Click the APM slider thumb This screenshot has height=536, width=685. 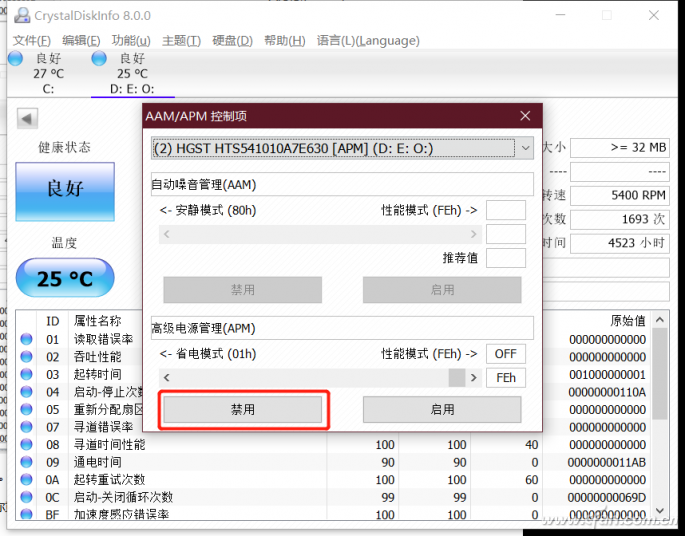(457, 377)
